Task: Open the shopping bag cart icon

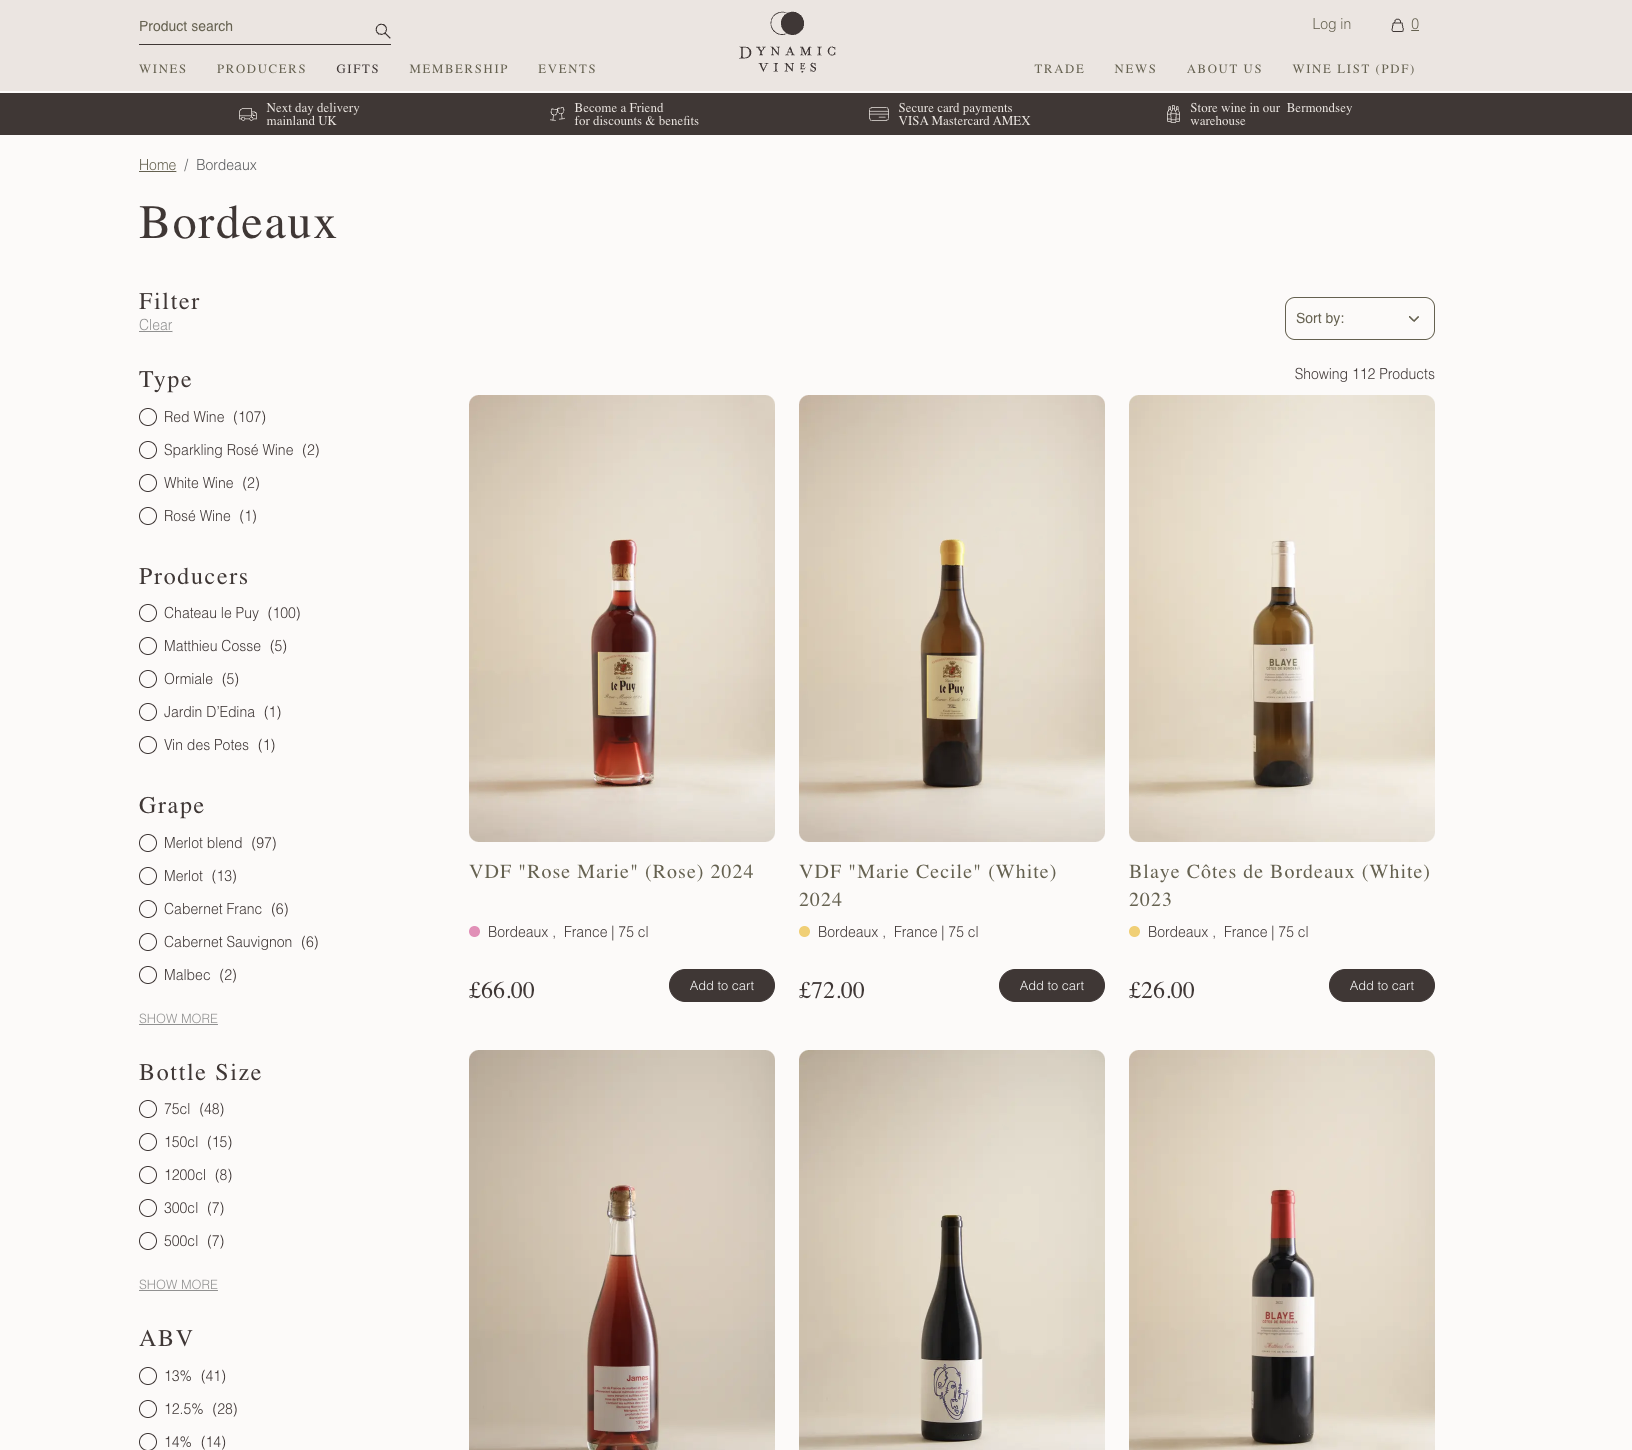Action: (1397, 25)
